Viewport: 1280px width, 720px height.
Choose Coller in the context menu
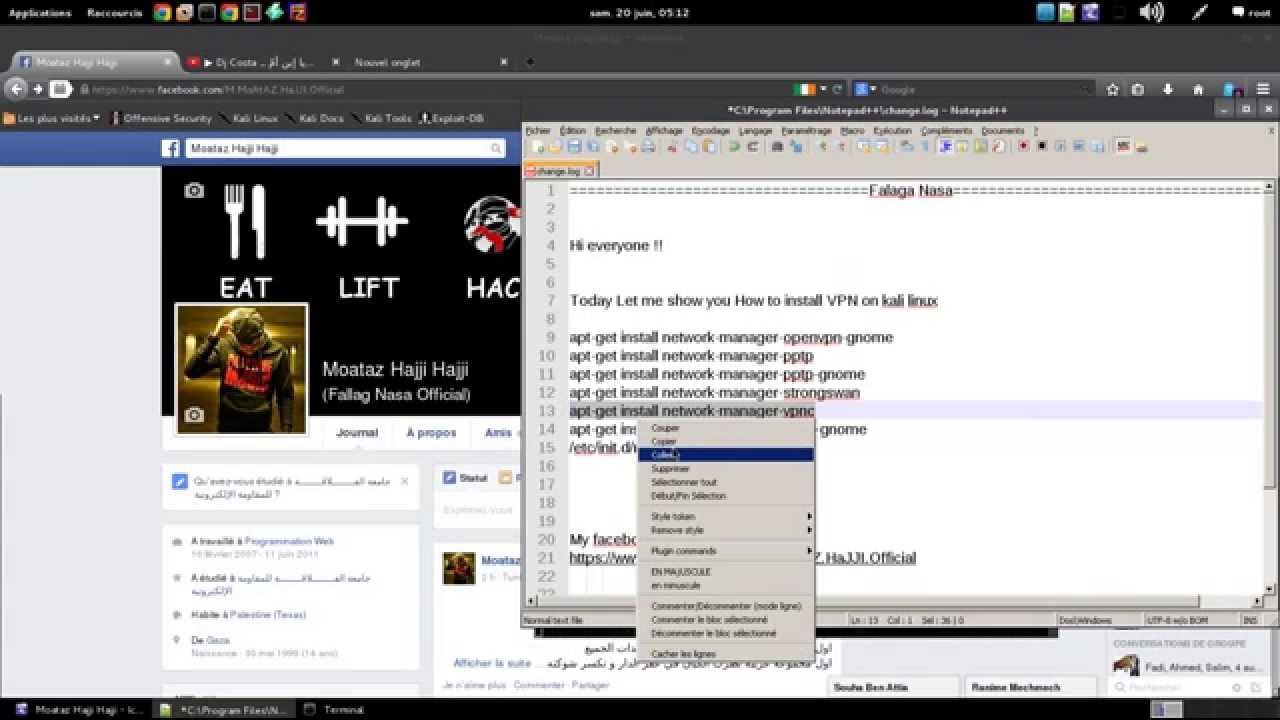726,454
